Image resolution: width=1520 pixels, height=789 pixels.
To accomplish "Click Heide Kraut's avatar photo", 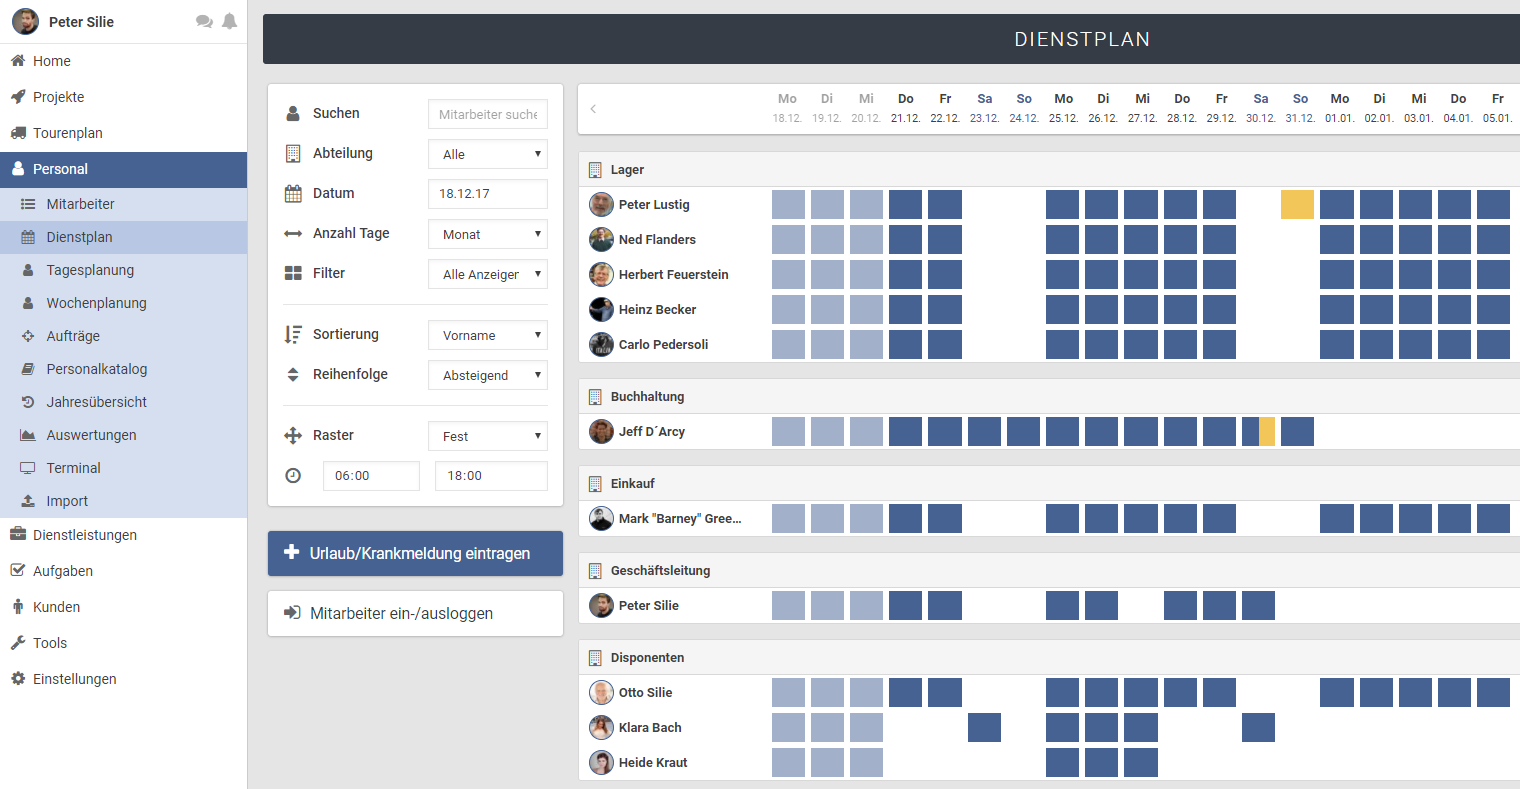I will [601, 762].
